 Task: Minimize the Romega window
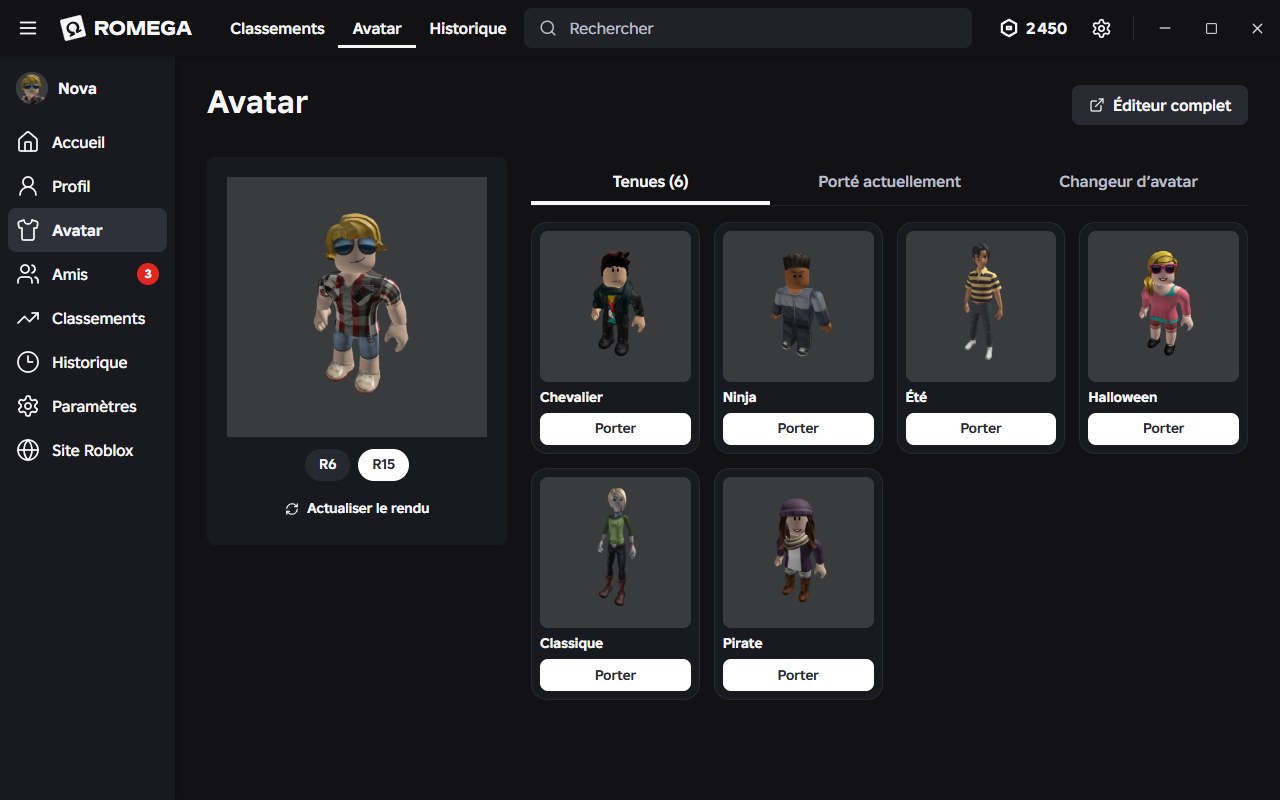pyautogui.click(x=1165, y=28)
